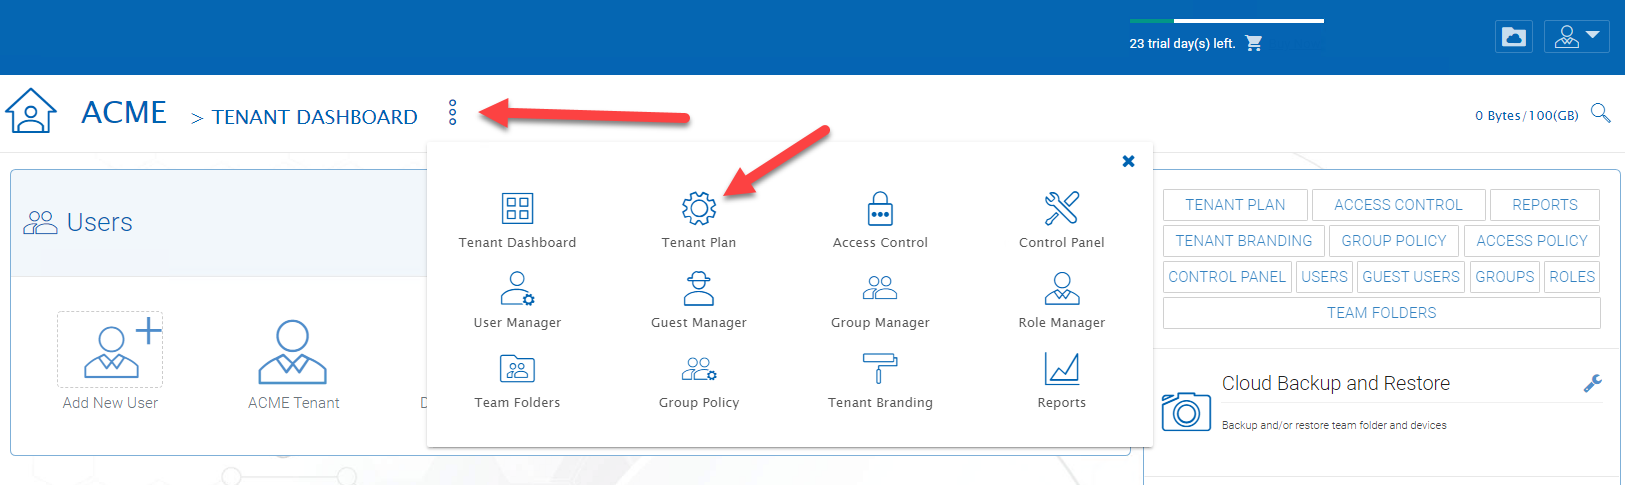This screenshot has height=485, width=1625.
Task: Close the tenant menu popup
Action: click(x=1128, y=161)
